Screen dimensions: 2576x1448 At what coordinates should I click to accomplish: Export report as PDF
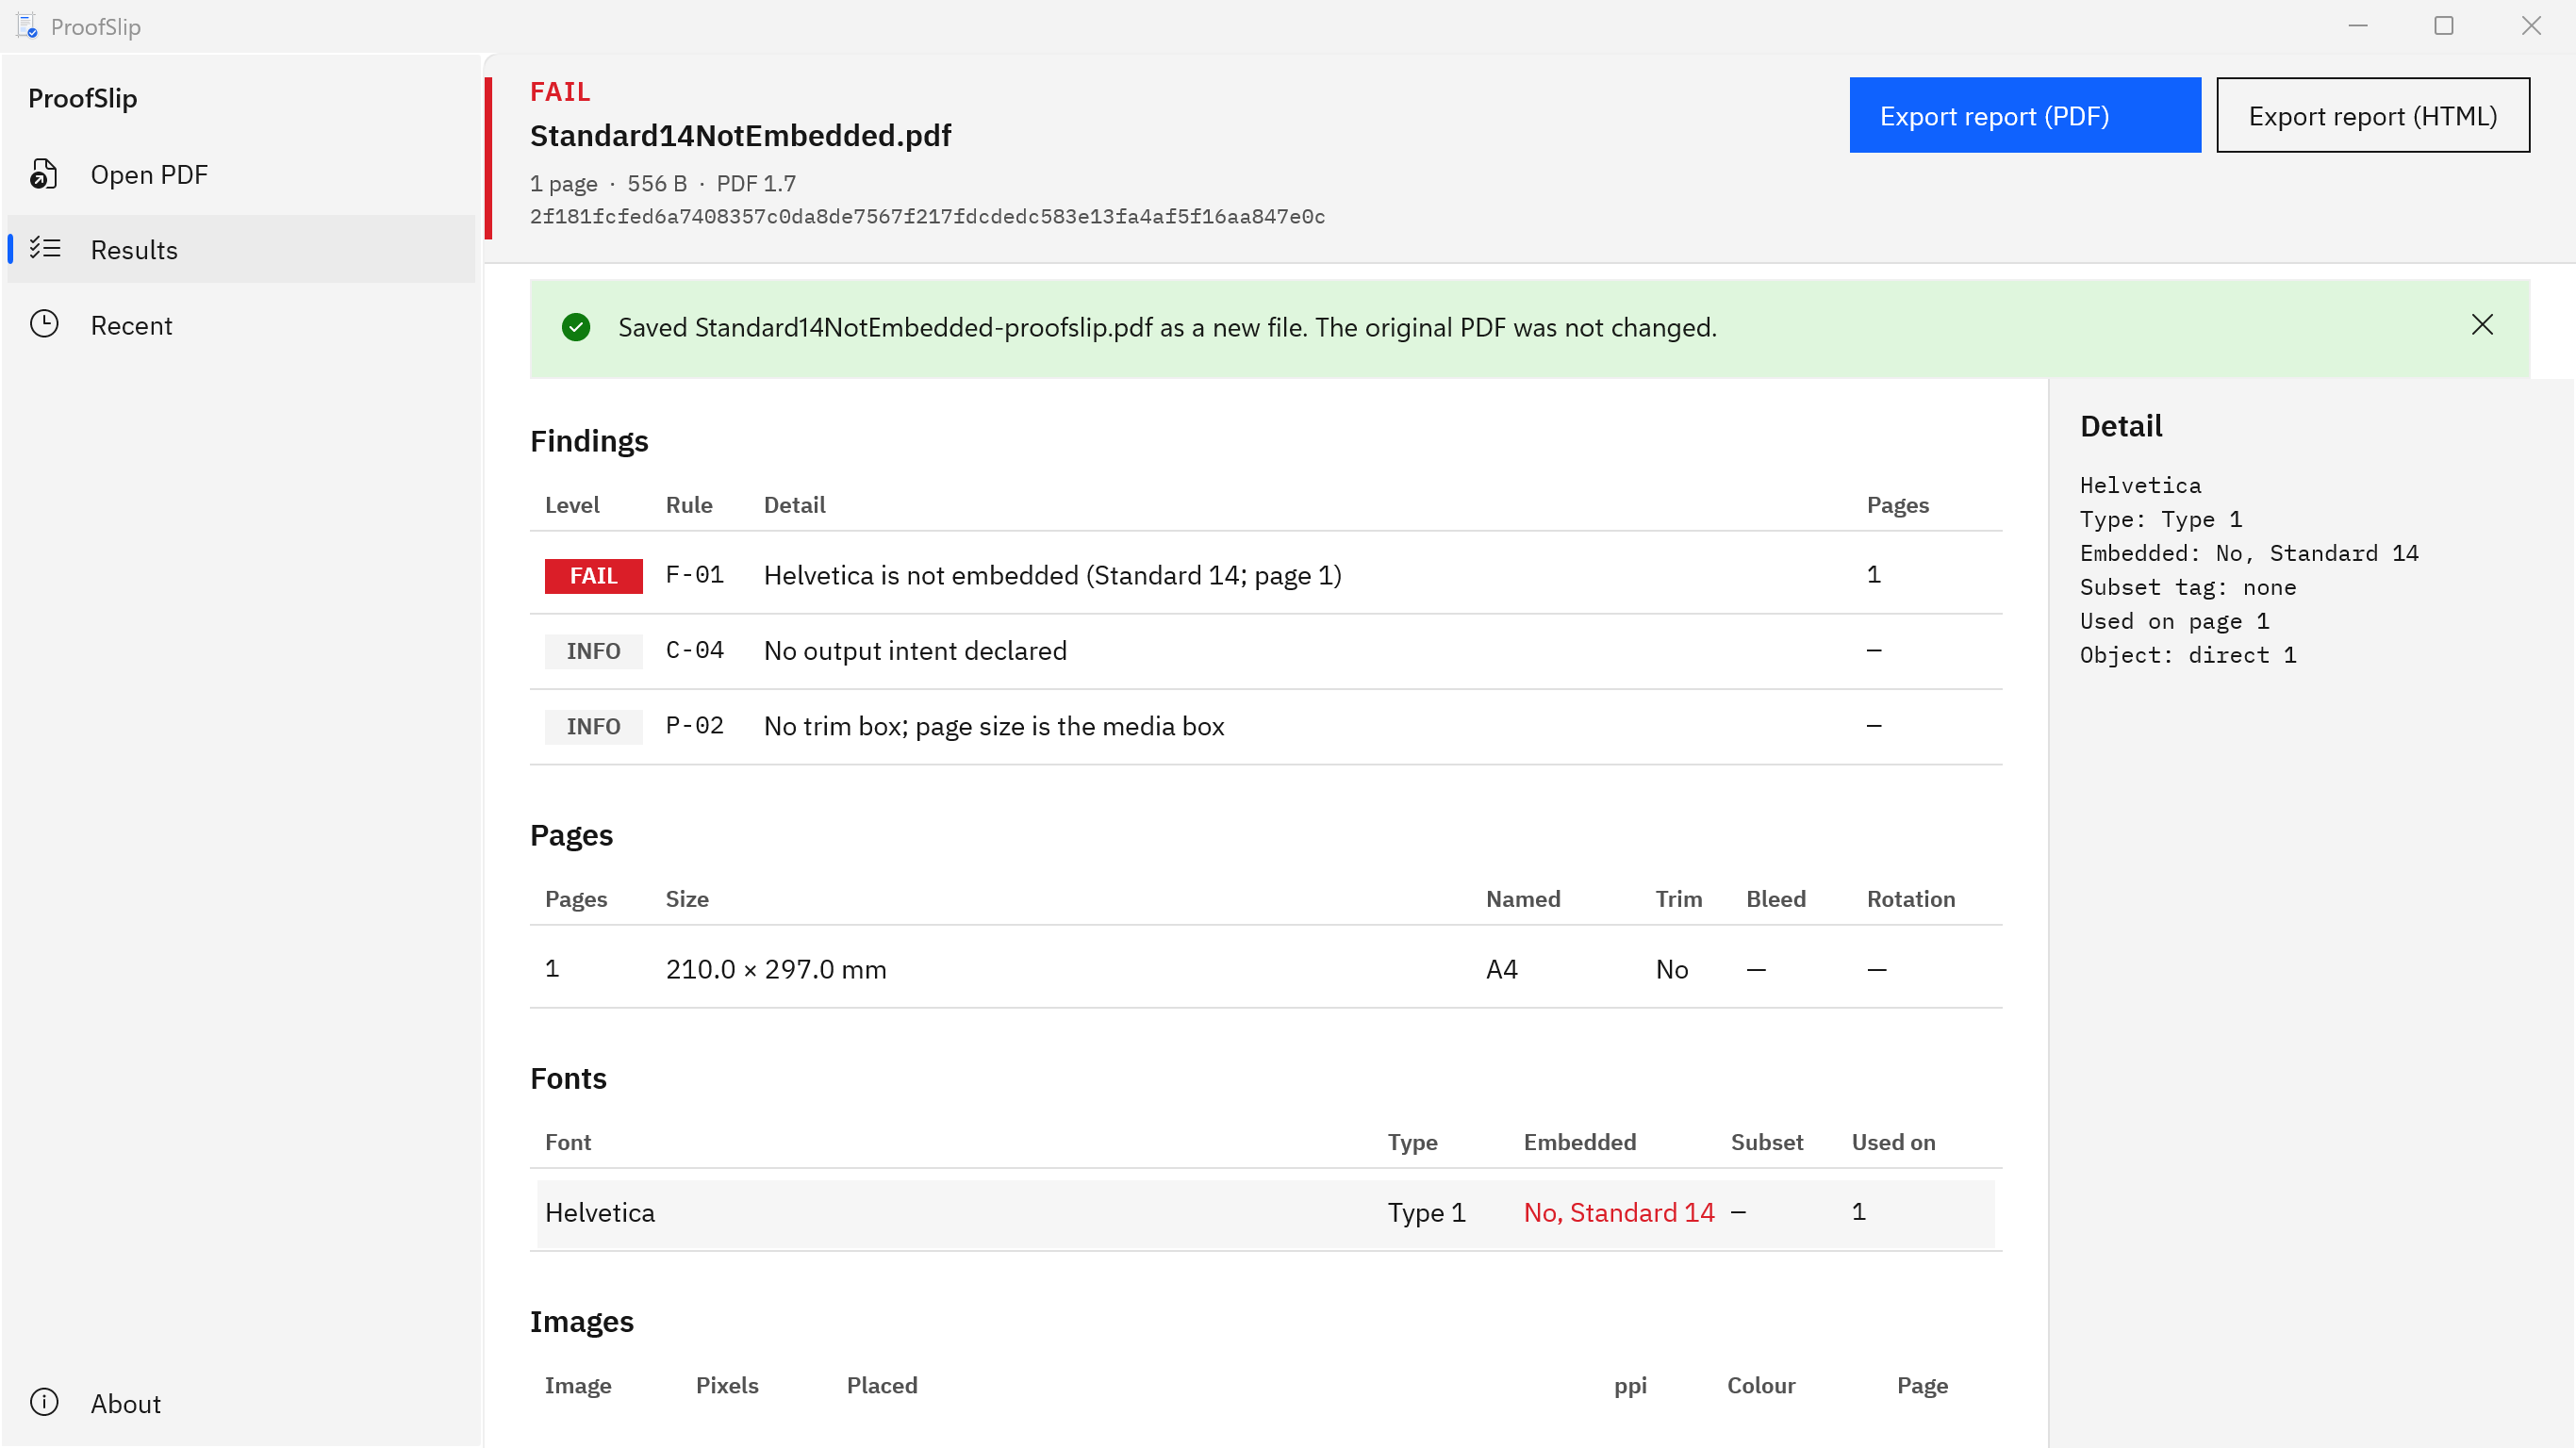[x=2025, y=115]
